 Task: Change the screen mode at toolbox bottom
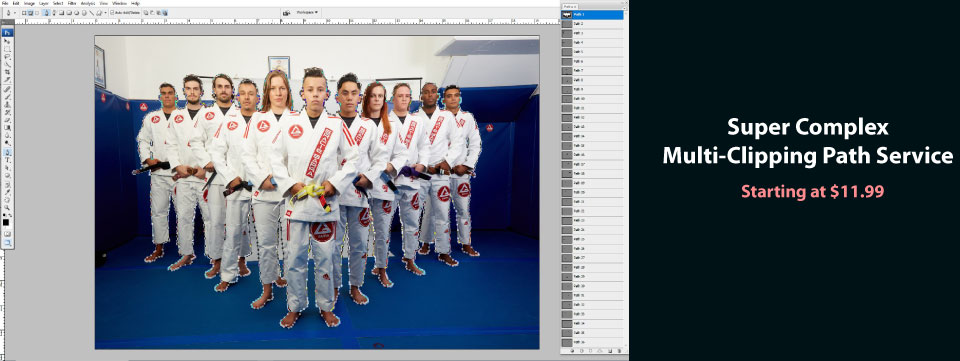tap(7, 243)
